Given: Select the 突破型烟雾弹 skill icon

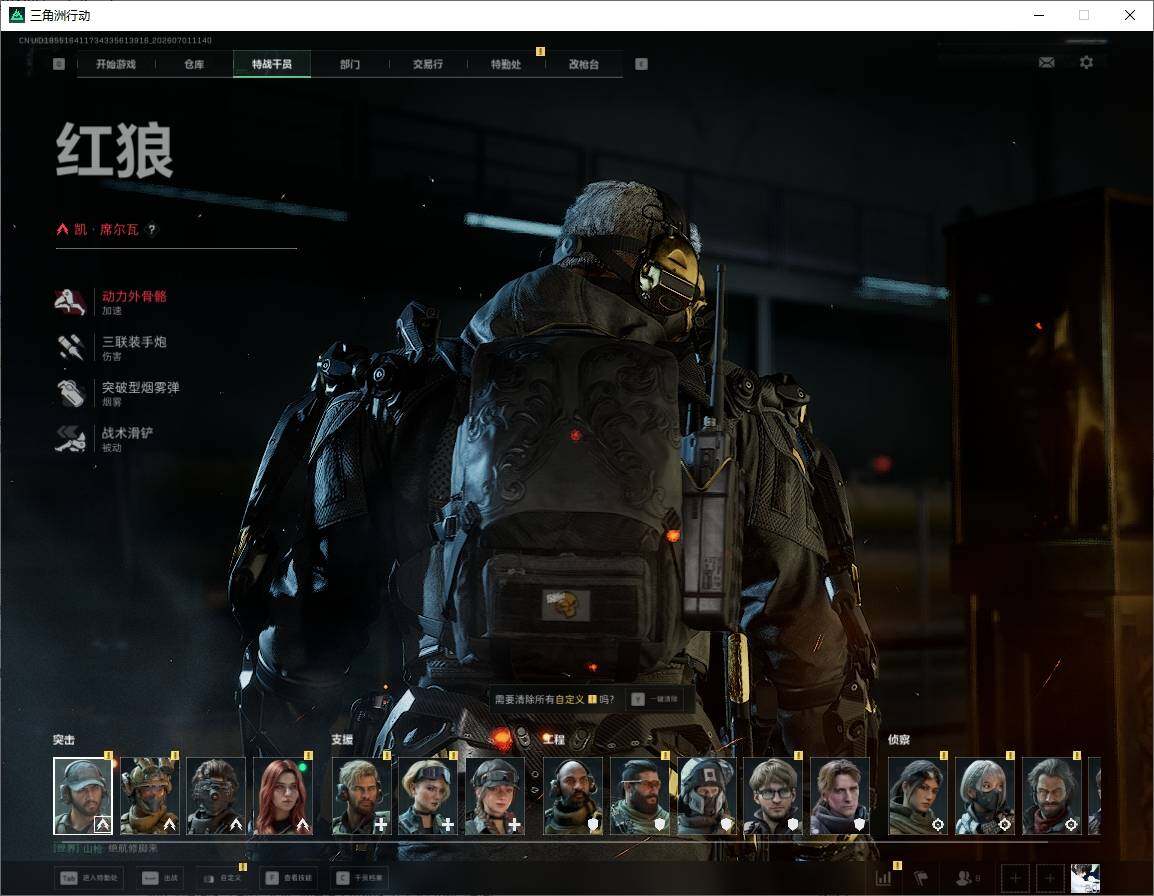Looking at the screenshot, I should [71, 392].
